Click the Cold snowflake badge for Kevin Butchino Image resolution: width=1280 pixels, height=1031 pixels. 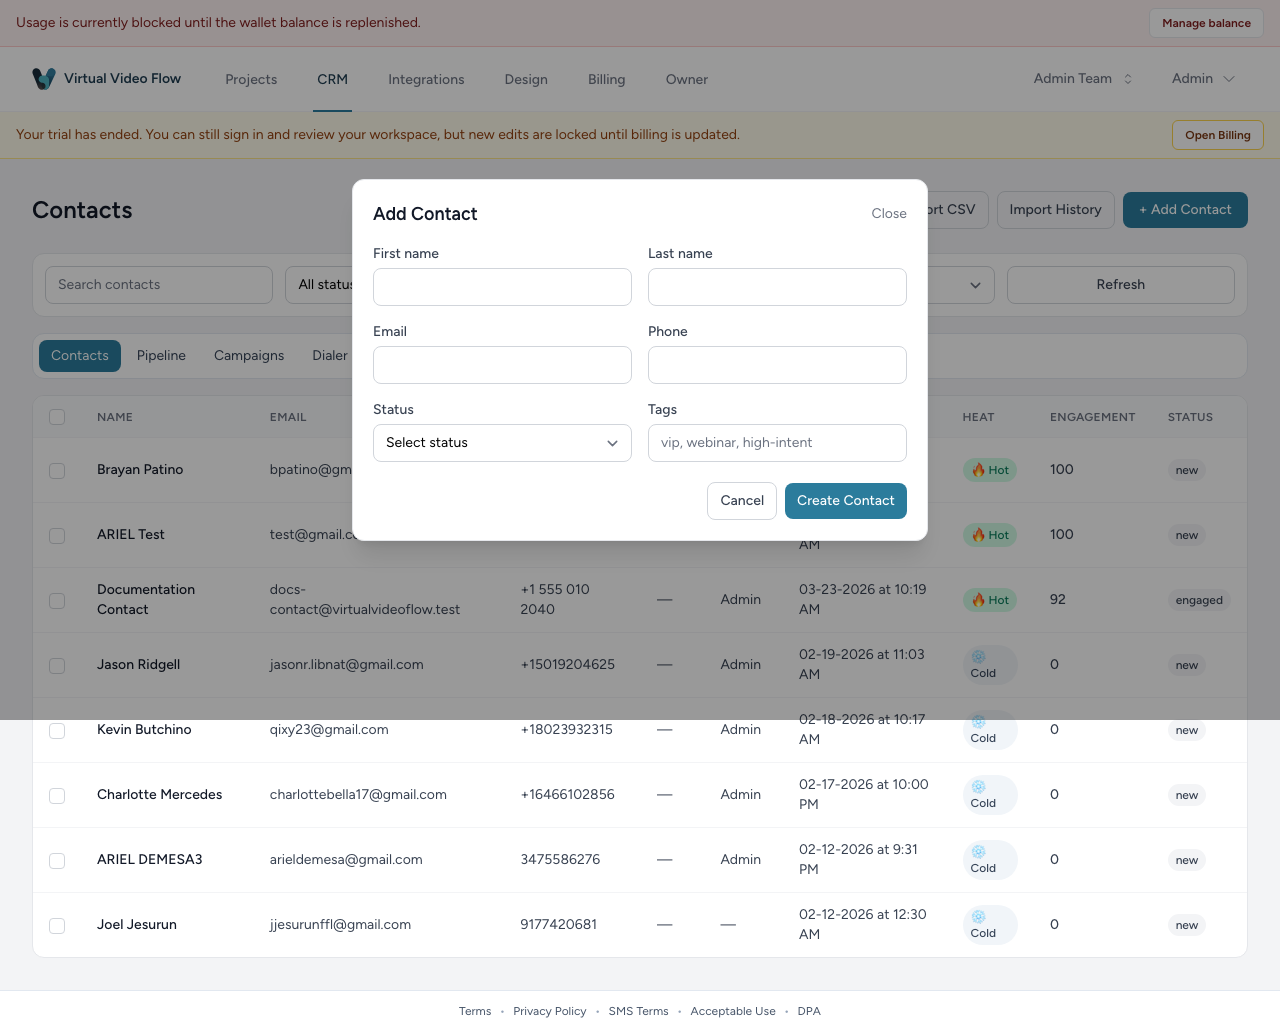coord(990,730)
